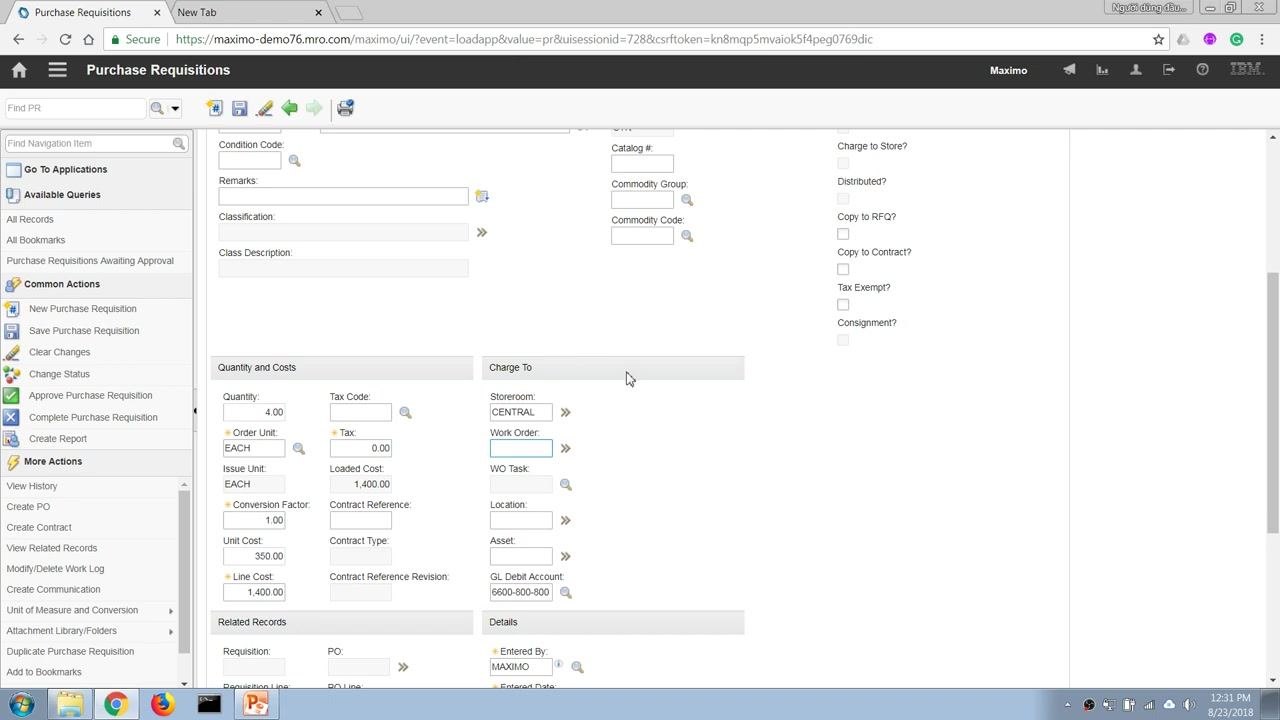Click the Condition Code lookup magnifier
Image resolution: width=1280 pixels, height=720 pixels.
(294, 161)
